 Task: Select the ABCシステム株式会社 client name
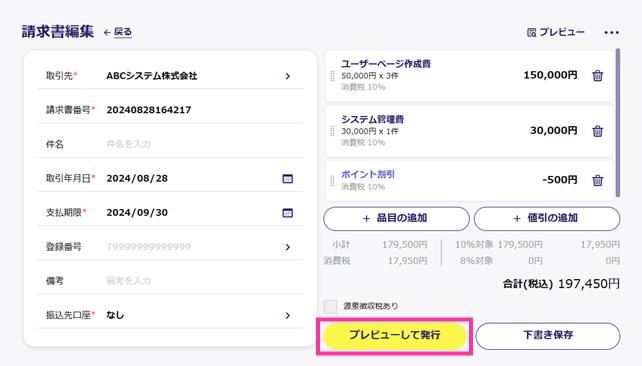(x=151, y=76)
